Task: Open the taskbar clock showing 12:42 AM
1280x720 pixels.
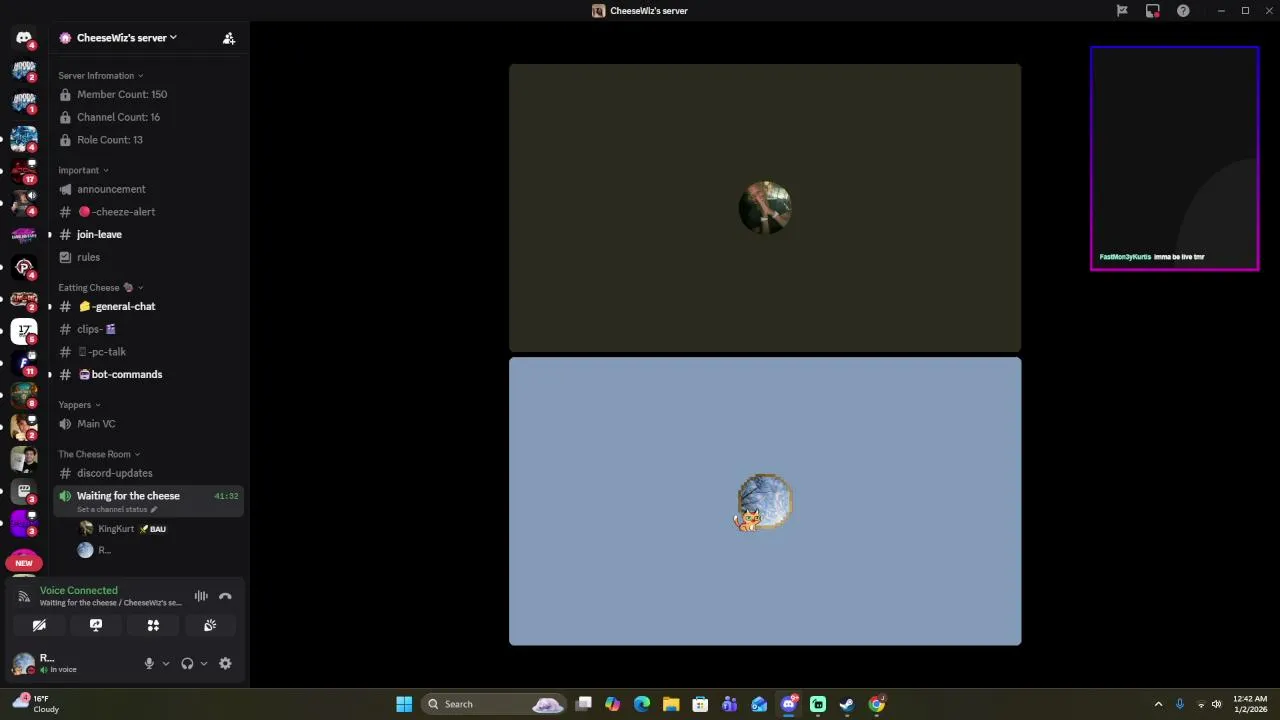Action: click(x=1250, y=704)
